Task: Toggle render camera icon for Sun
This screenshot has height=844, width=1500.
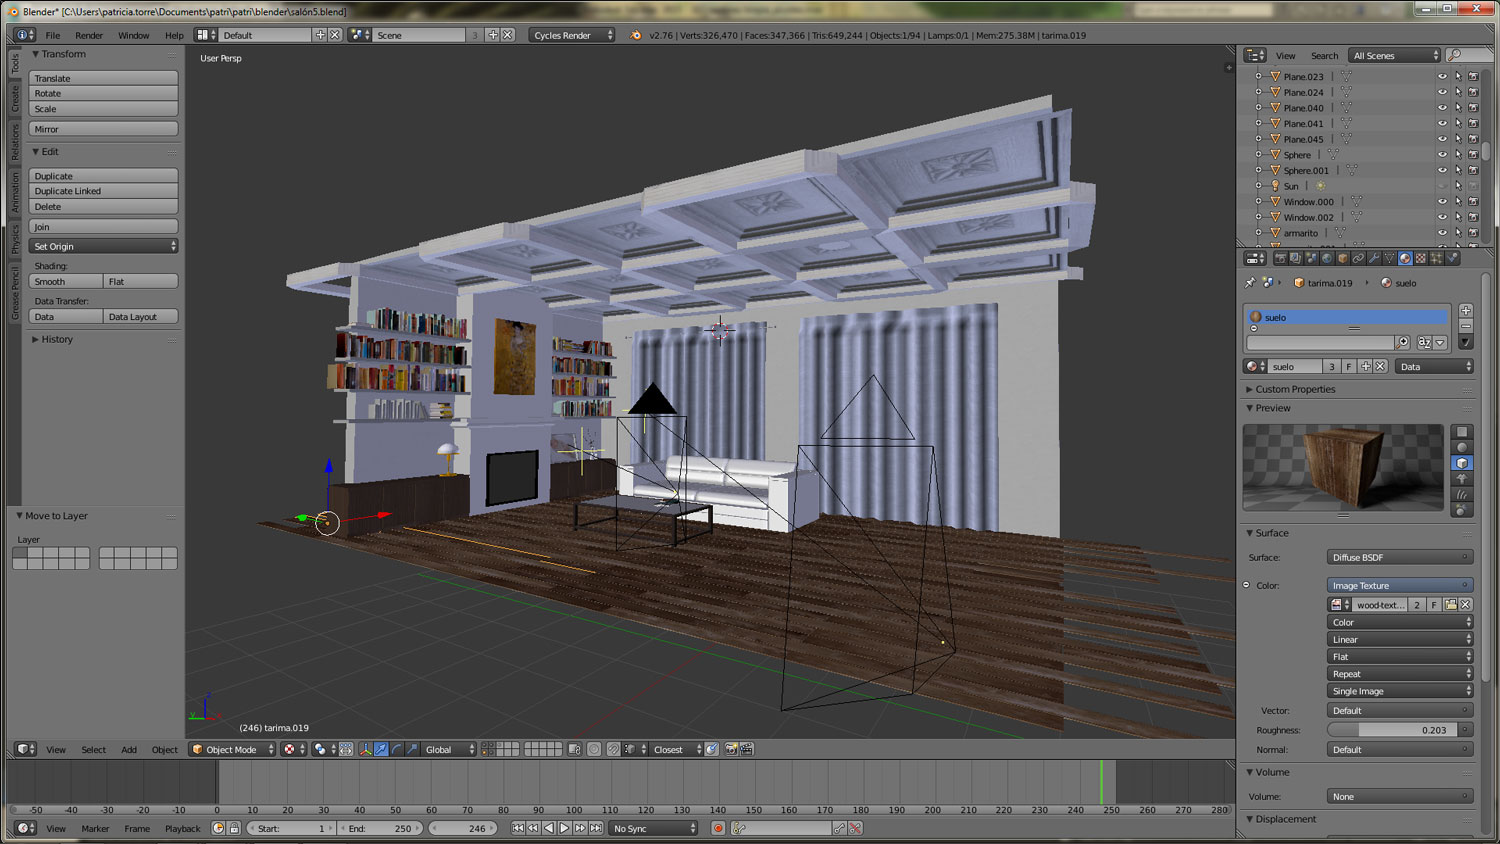Action: [x=1473, y=185]
